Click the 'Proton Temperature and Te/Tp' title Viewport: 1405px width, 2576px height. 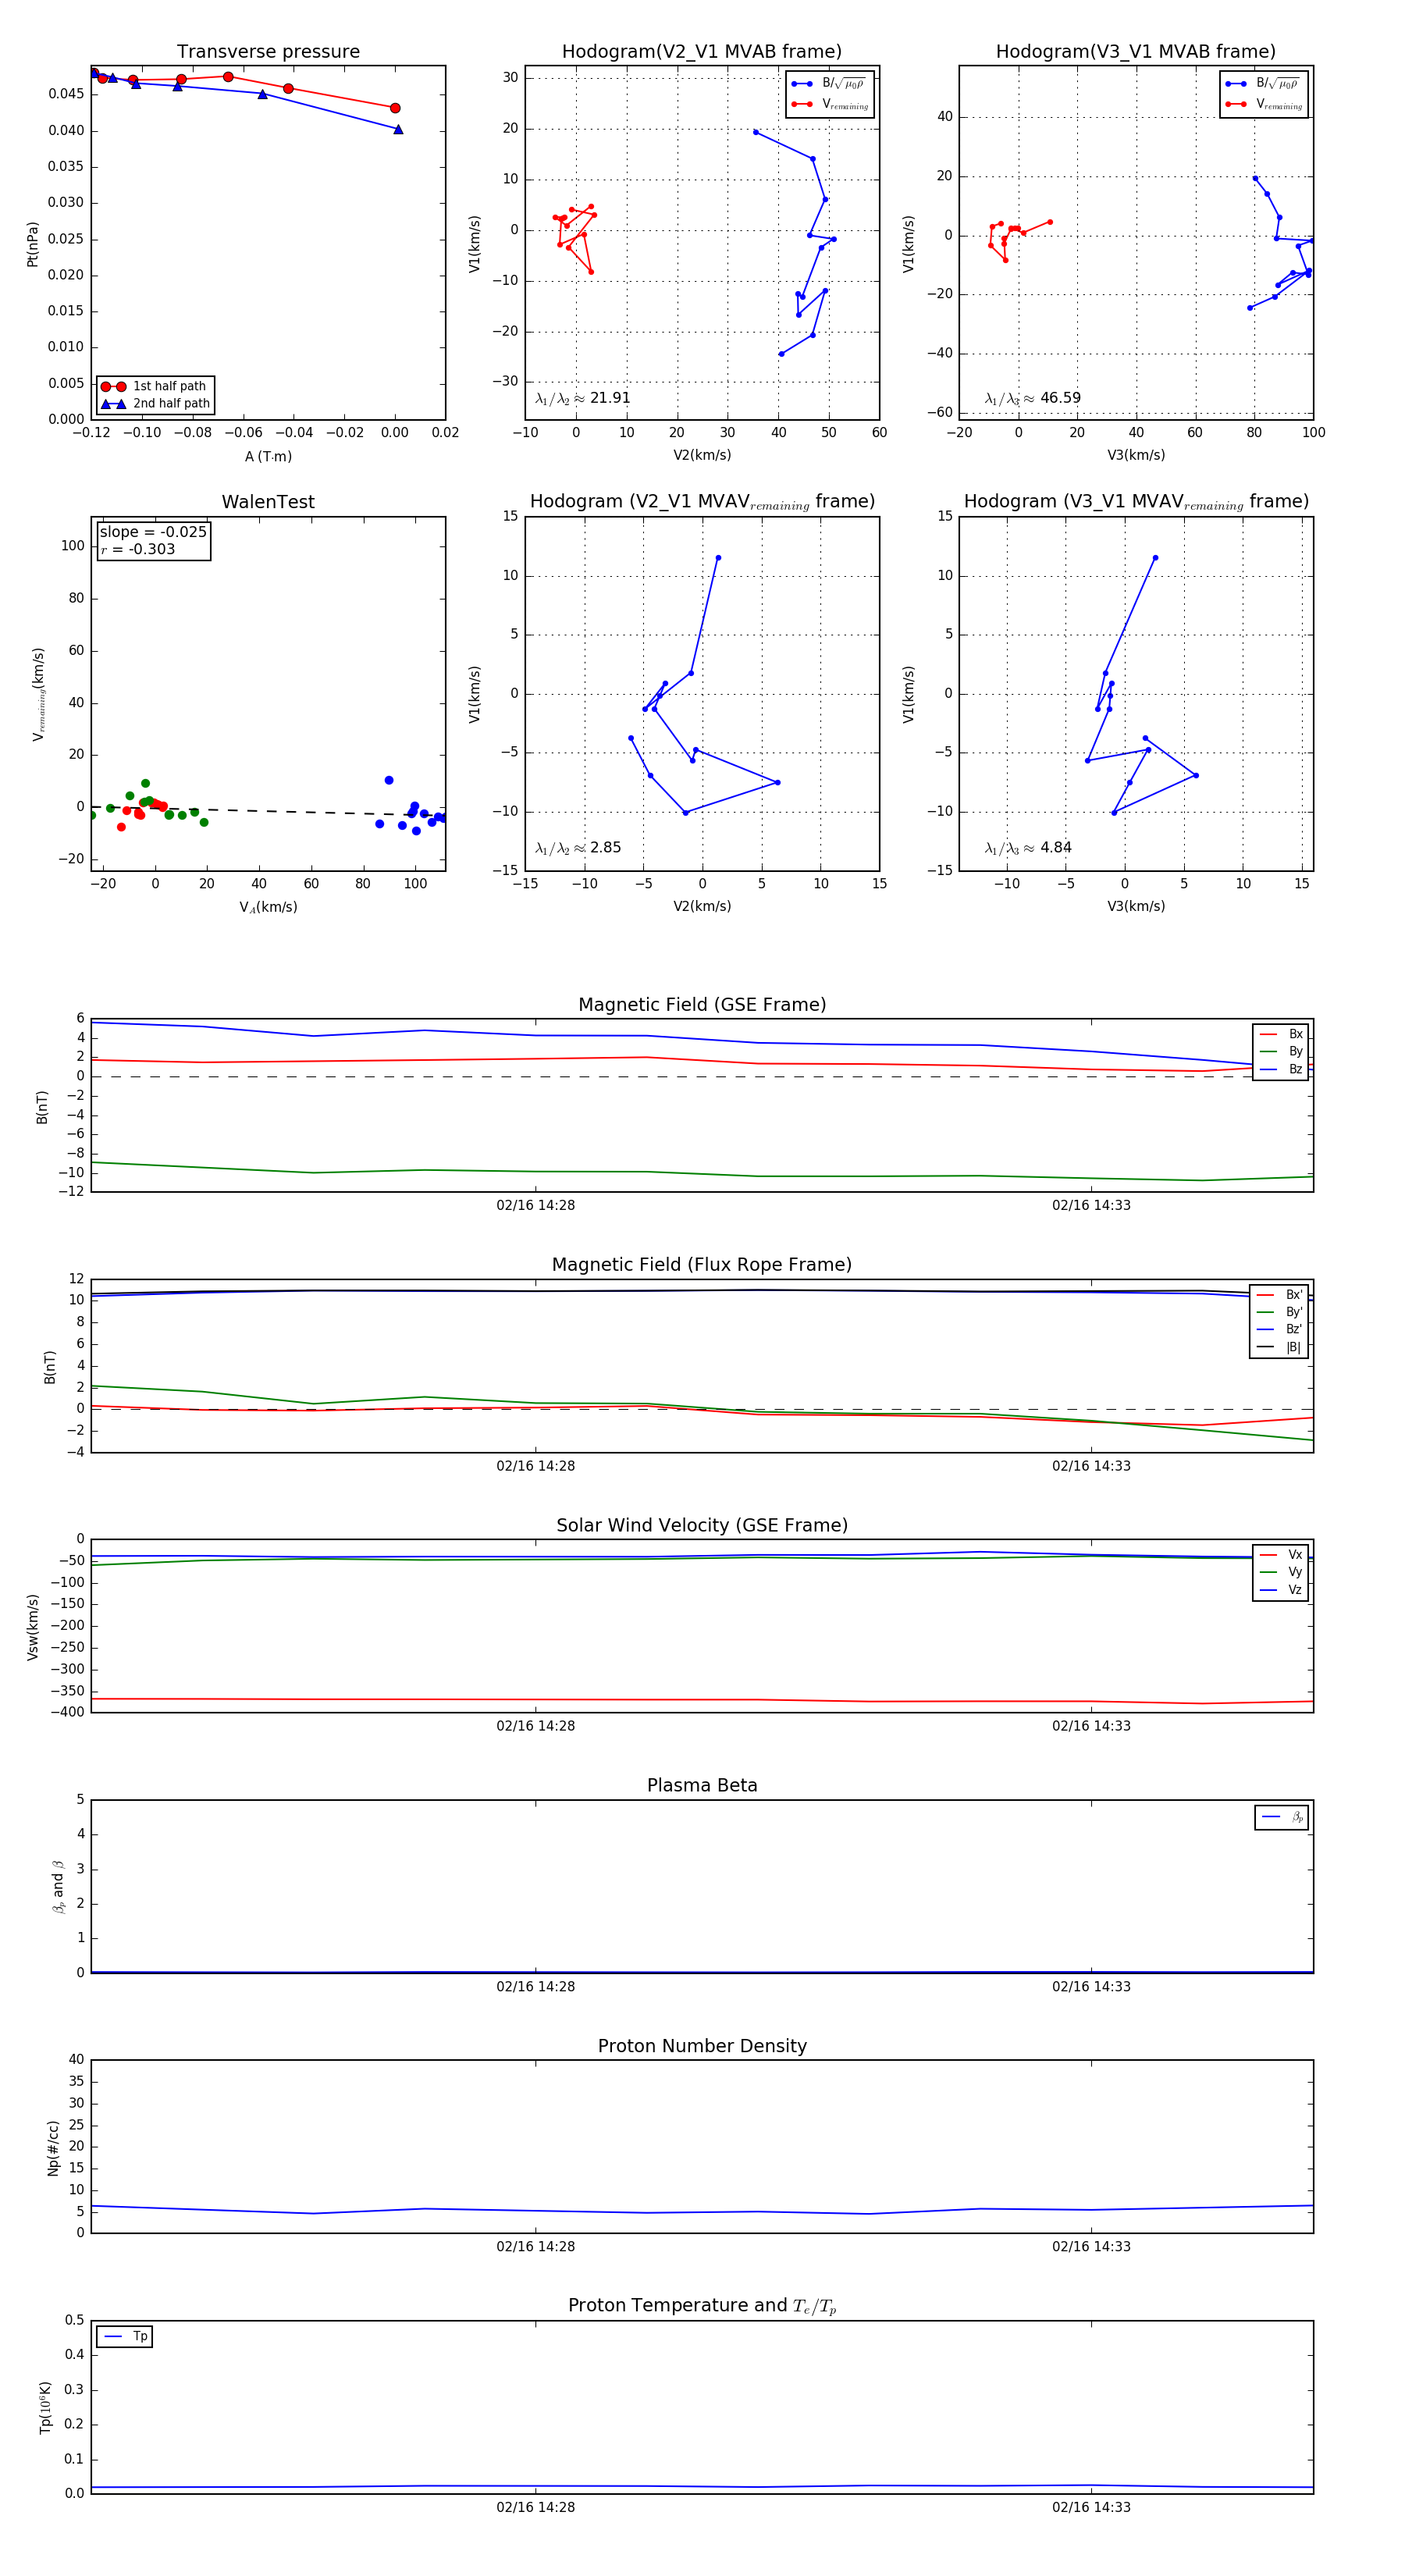702,2306
